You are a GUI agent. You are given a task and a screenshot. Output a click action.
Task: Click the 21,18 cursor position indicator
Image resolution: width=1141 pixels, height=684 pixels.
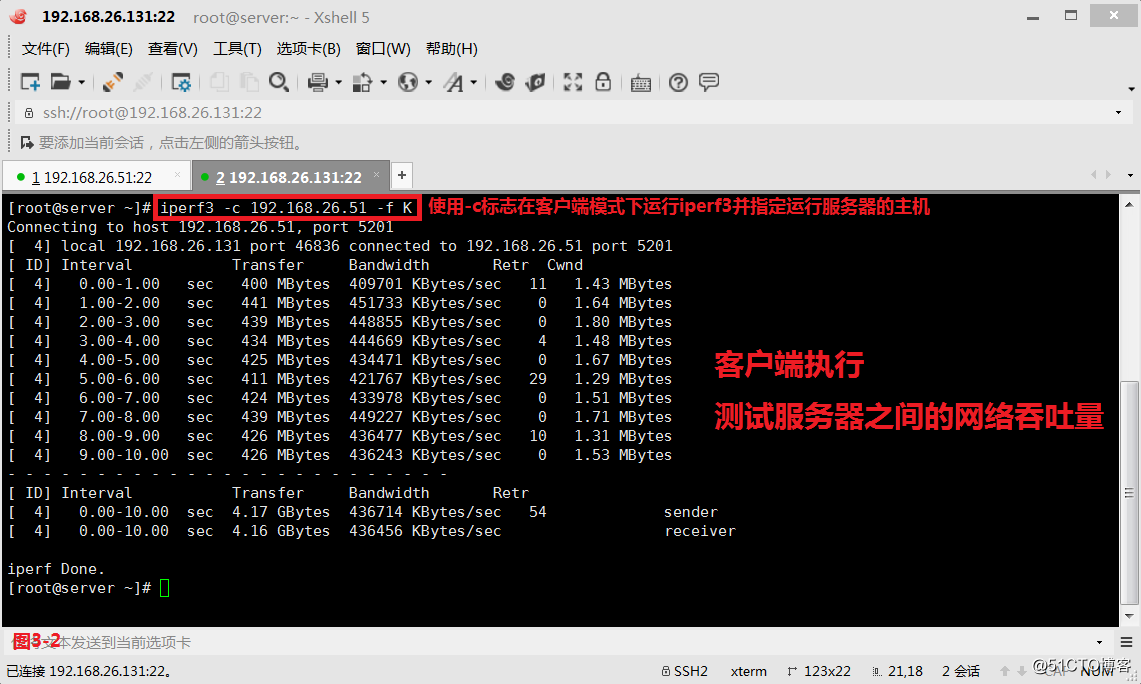click(x=898, y=671)
